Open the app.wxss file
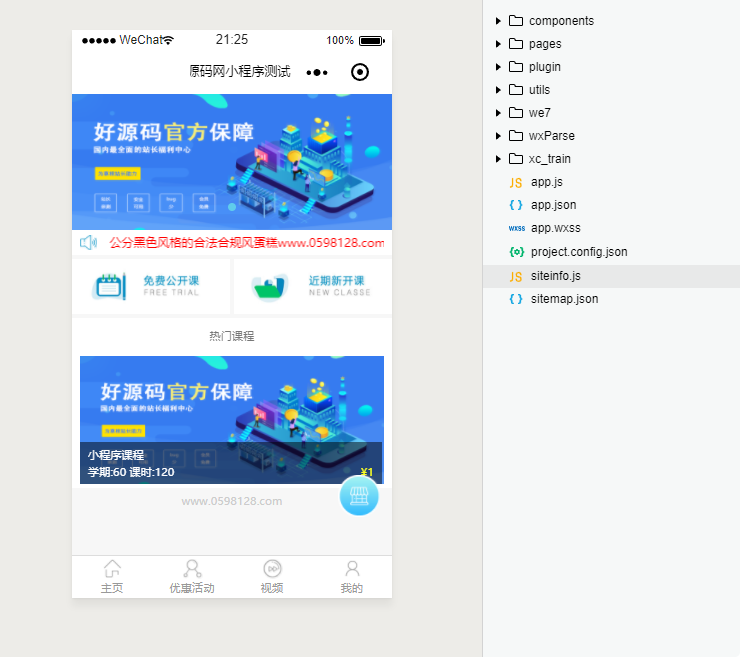Viewport: 742px width, 657px height. [556, 228]
